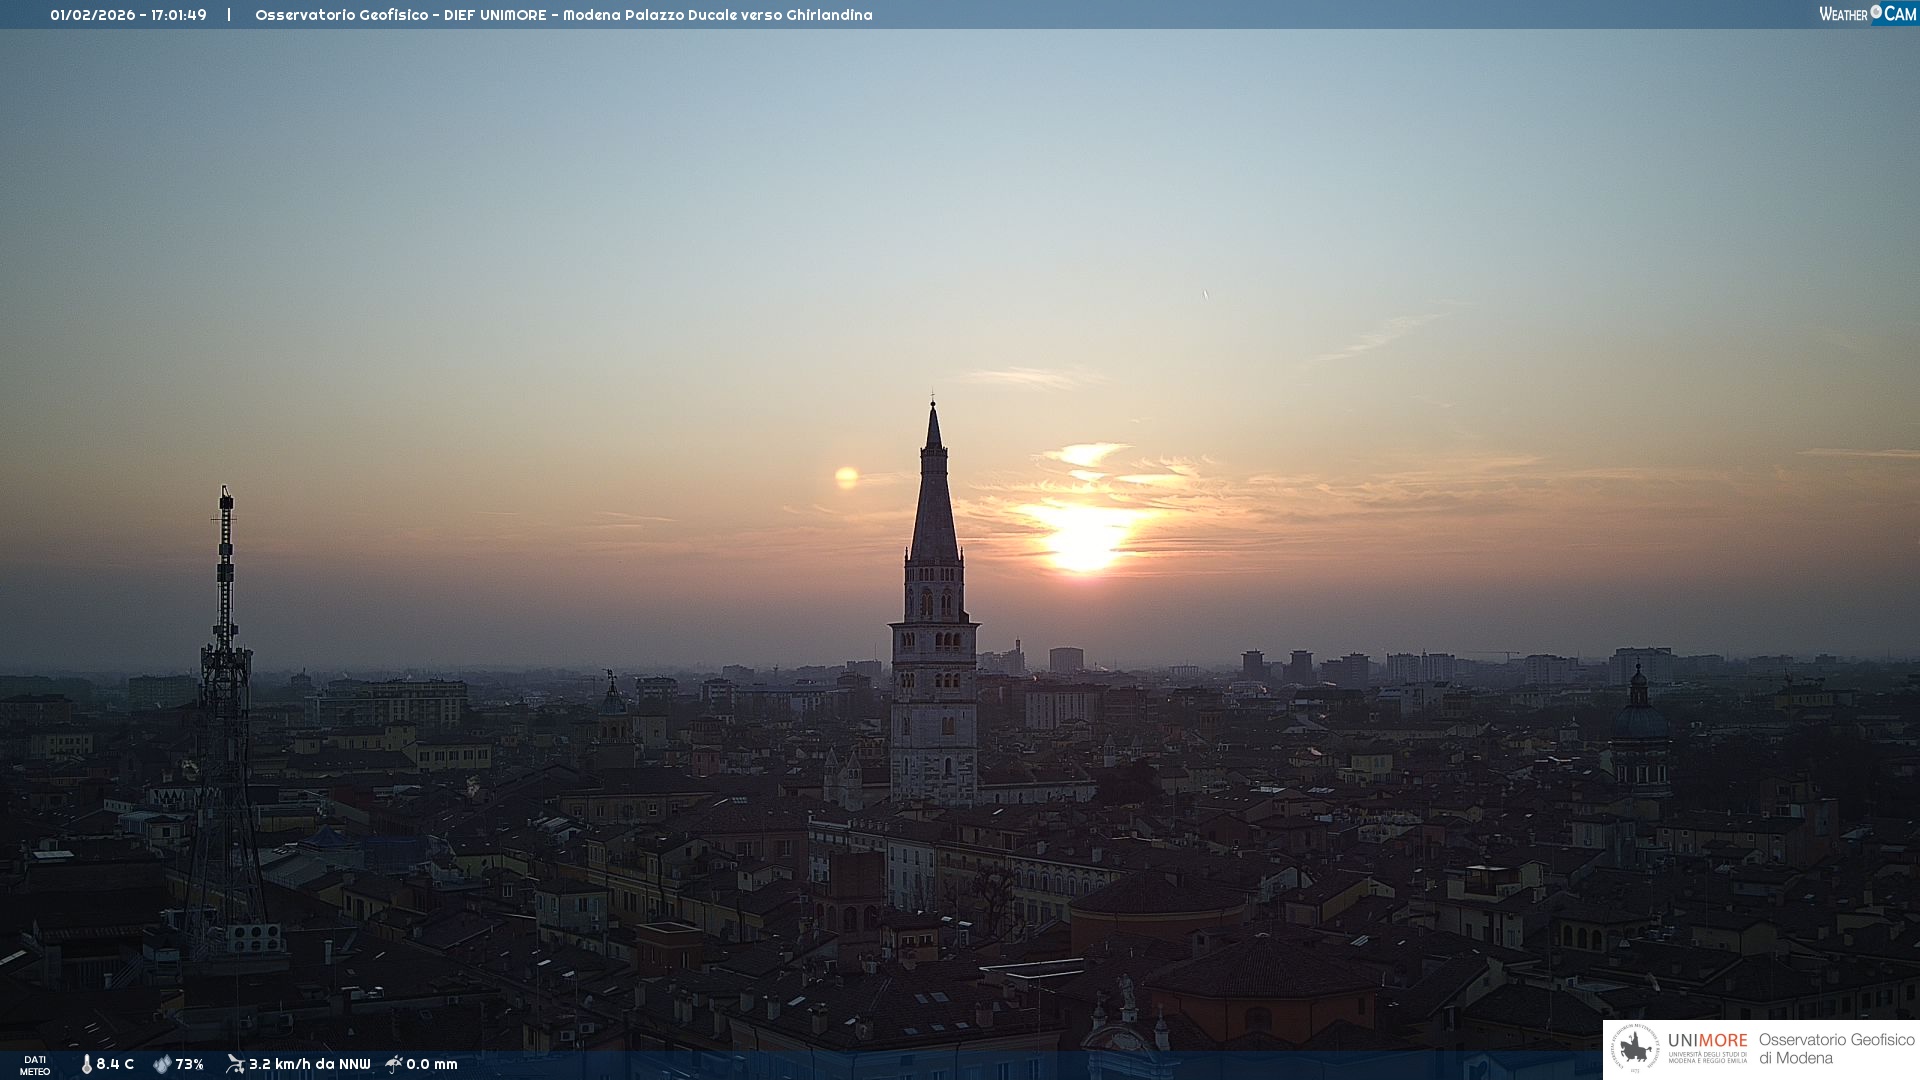This screenshot has width=1920, height=1080.
Task: Click the rain umbrella icon
Action: coord(394,1064)
